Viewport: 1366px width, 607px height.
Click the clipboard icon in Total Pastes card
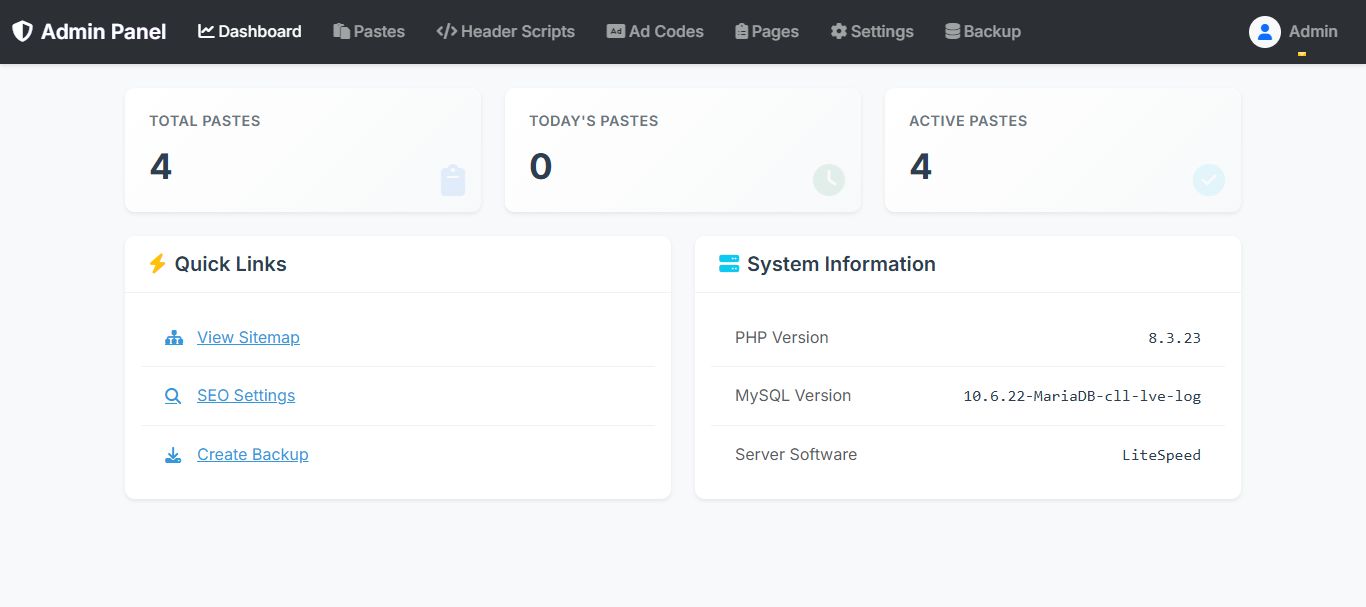pyautogui.click(x=453, y=180)
